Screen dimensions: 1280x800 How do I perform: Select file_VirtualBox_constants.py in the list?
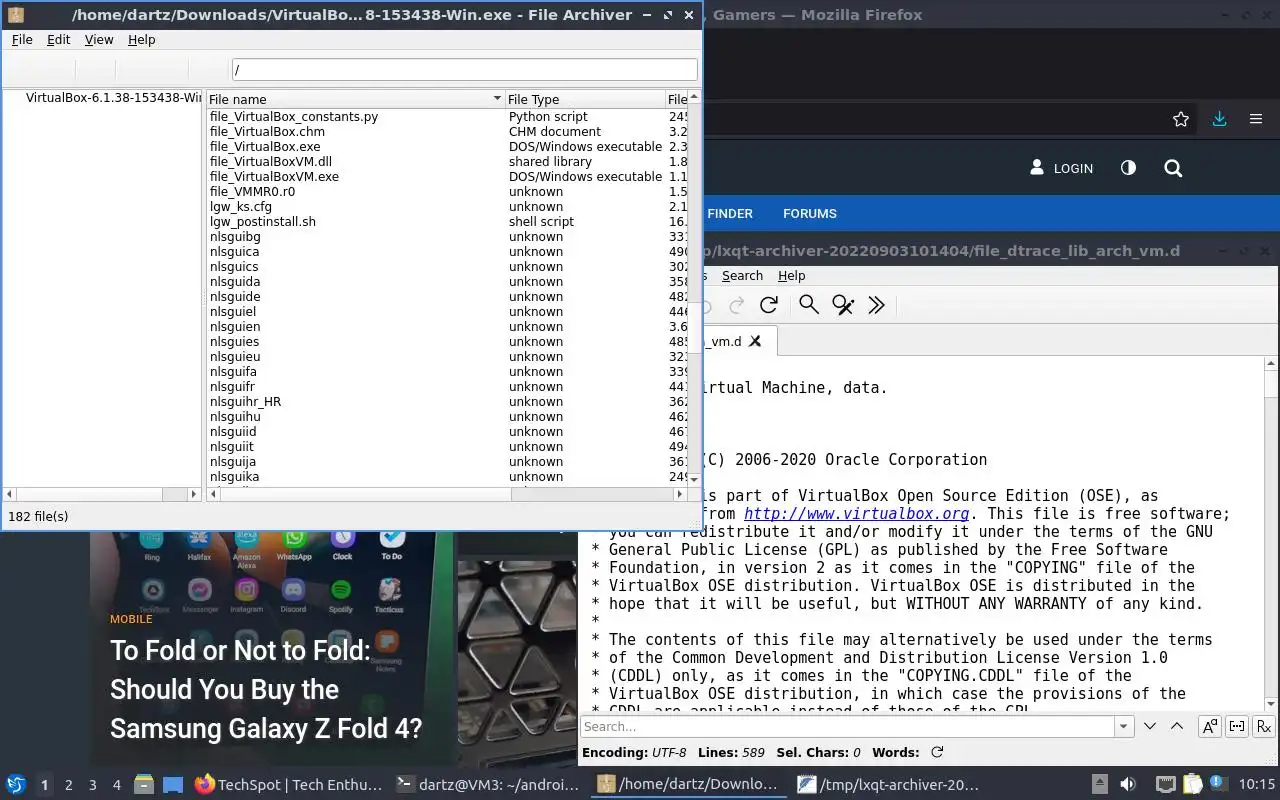(294, 117)
